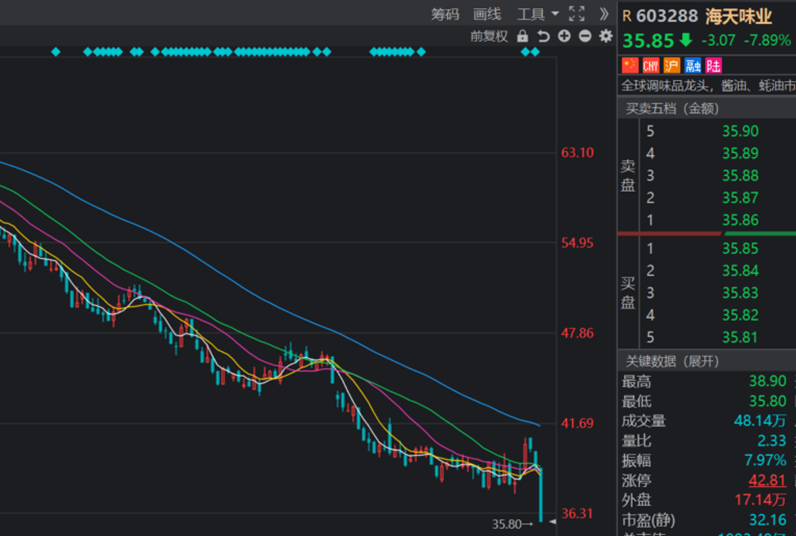Viewport: 796px width, 536px height.
Task: Expand 关键数据 section via 展开
Action: (x=701, y=361)
